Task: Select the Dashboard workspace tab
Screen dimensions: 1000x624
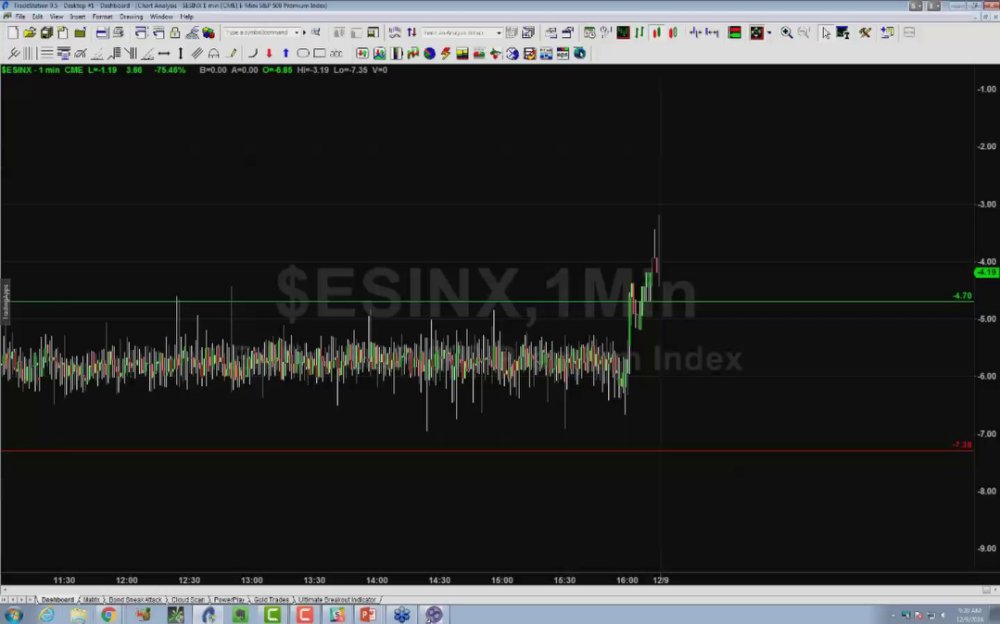Action: tap(57, 600)
